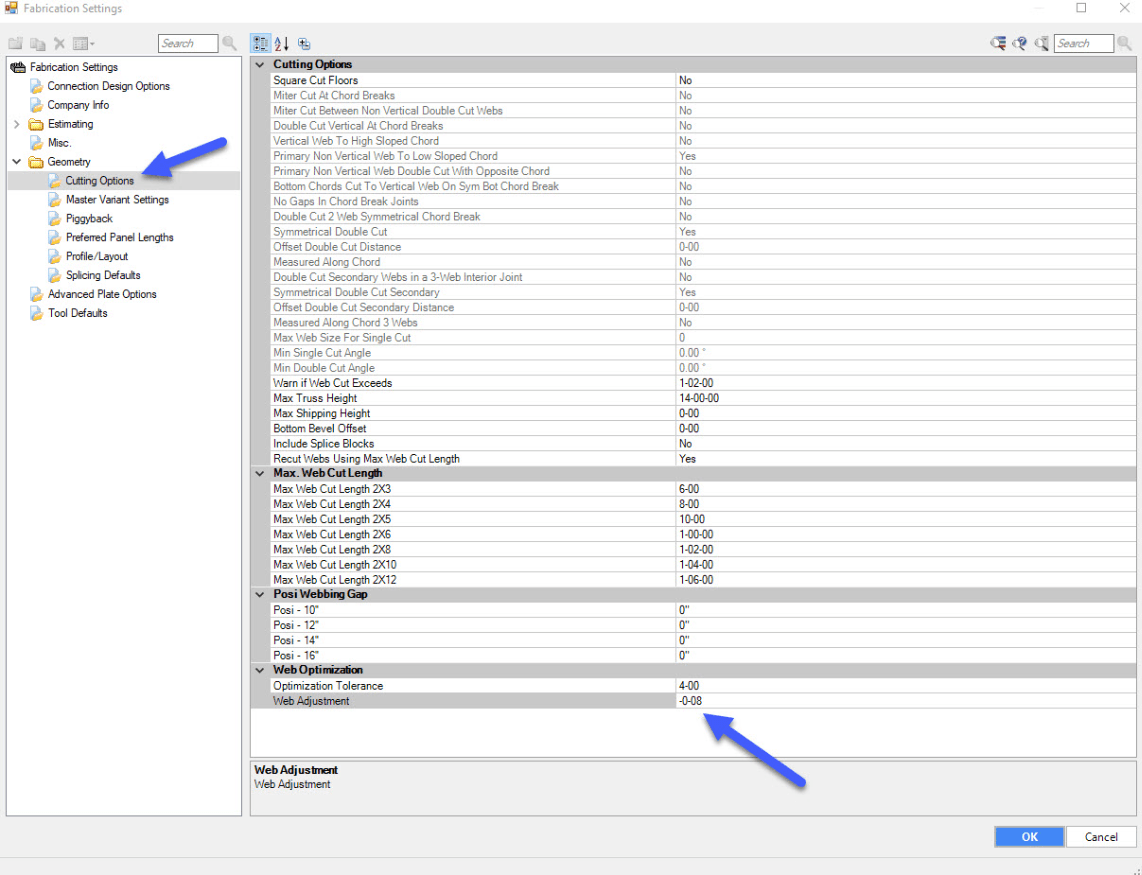This screenshot has width=1142, height=875.
Task: Collapse the Geometry folder node
Action: [16, 162]
